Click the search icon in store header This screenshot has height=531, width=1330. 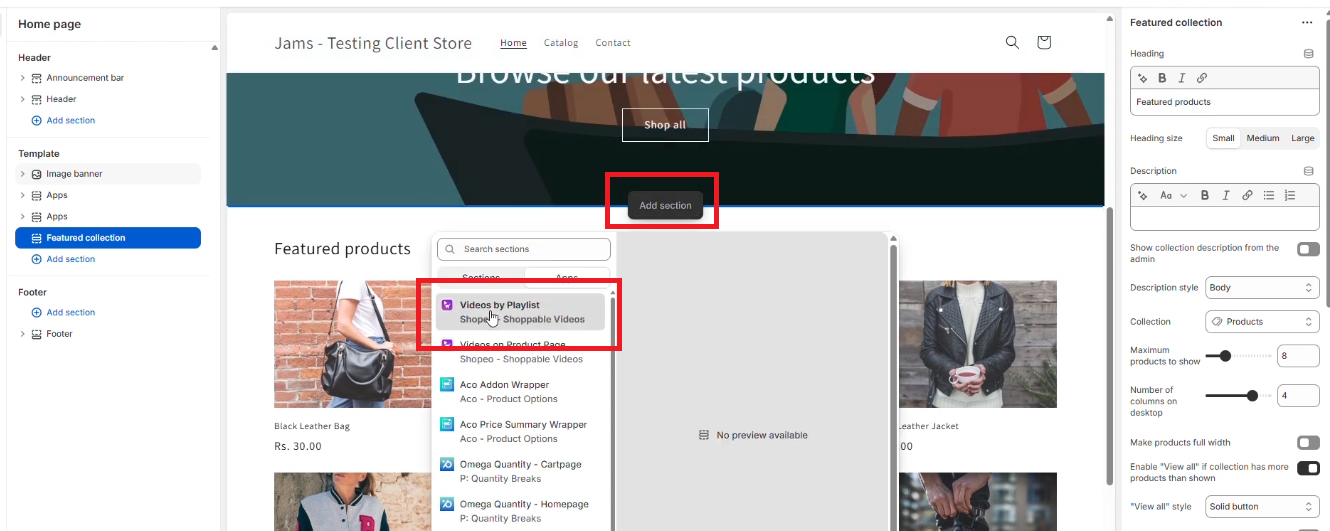[x=1012, y=42]
